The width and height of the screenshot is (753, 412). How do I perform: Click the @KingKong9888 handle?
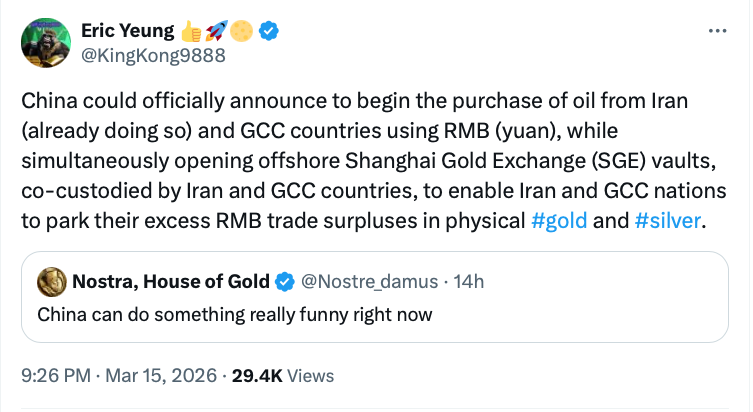pos(152,55)
